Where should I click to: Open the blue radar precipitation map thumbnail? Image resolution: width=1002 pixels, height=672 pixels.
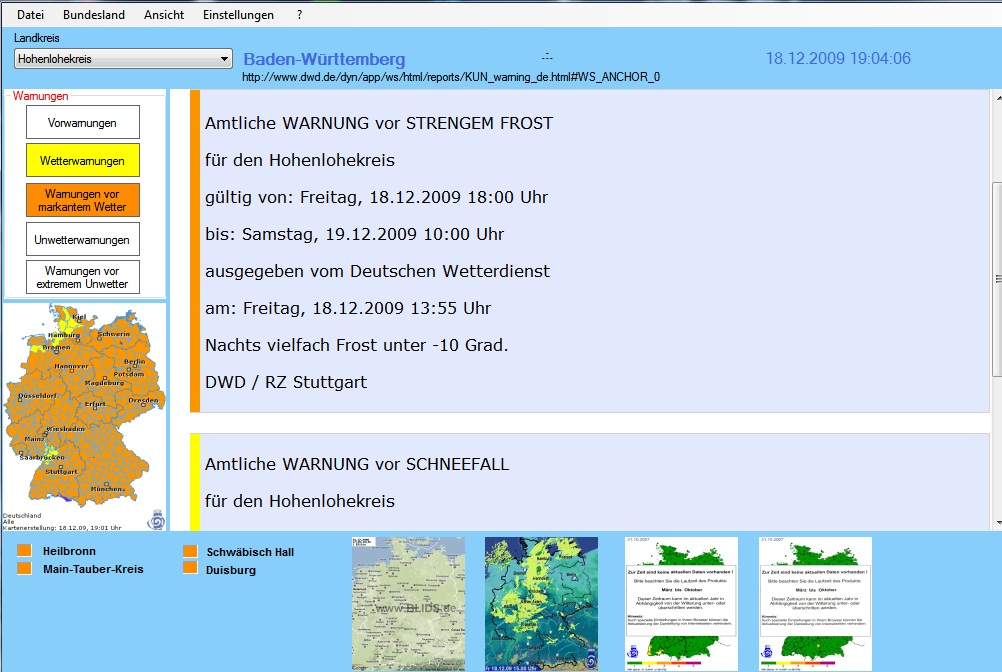click(x=541, y=603)
